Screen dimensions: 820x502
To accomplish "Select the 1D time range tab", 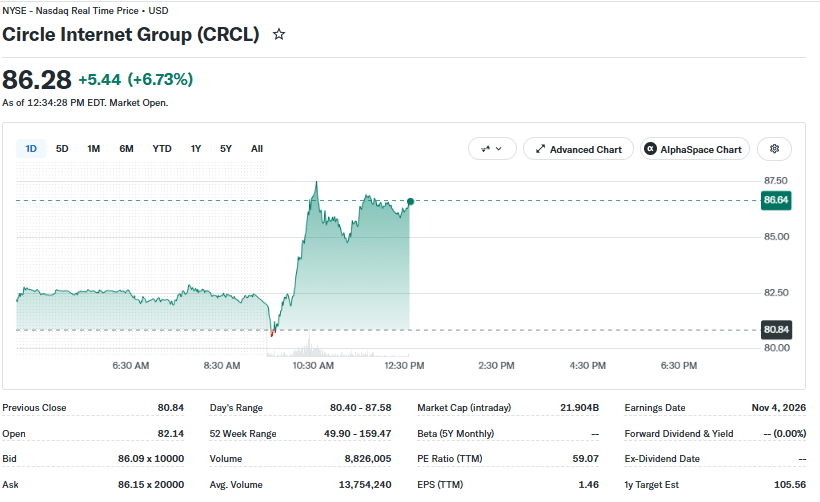I will point(31,149).
